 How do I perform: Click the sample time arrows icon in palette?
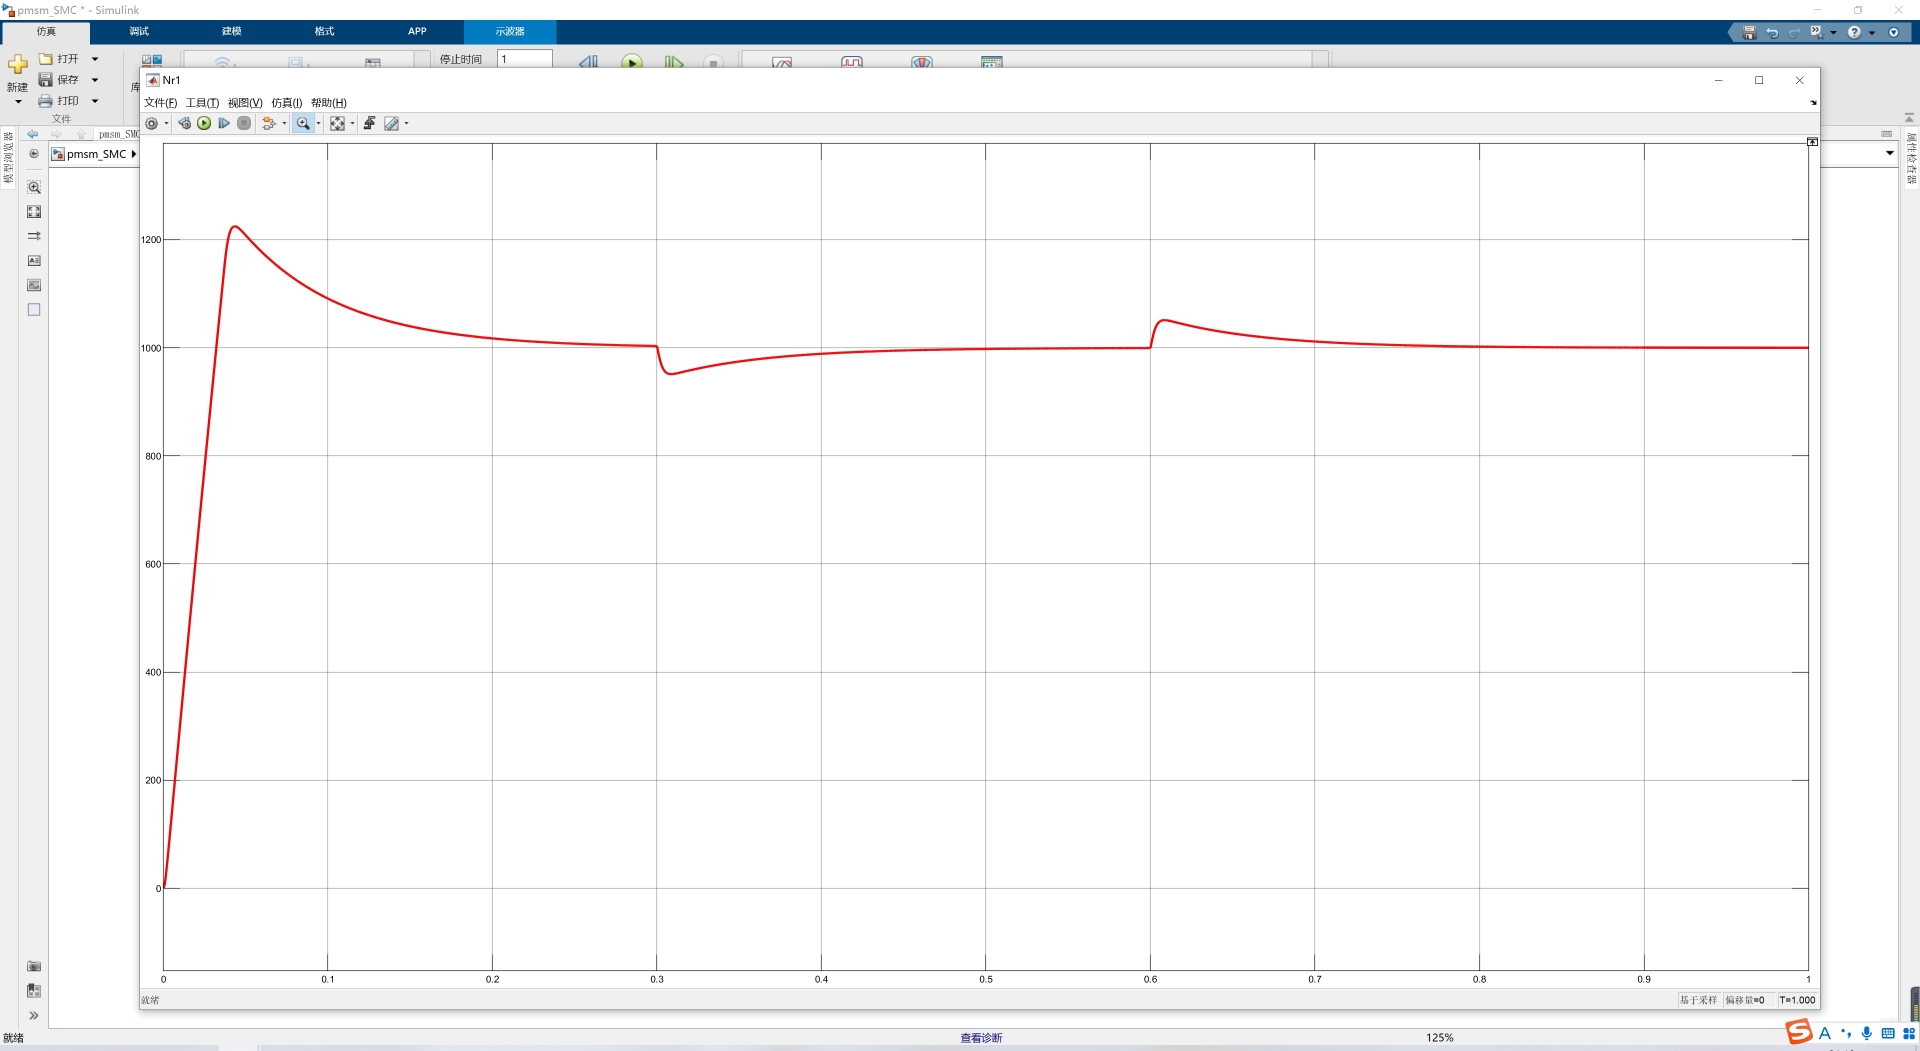(34, 237)
